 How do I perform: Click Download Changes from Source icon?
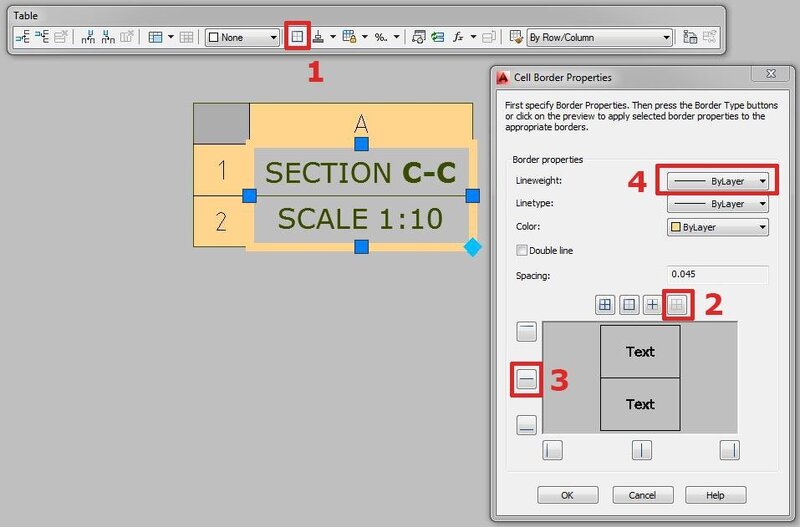click(710, 37)
